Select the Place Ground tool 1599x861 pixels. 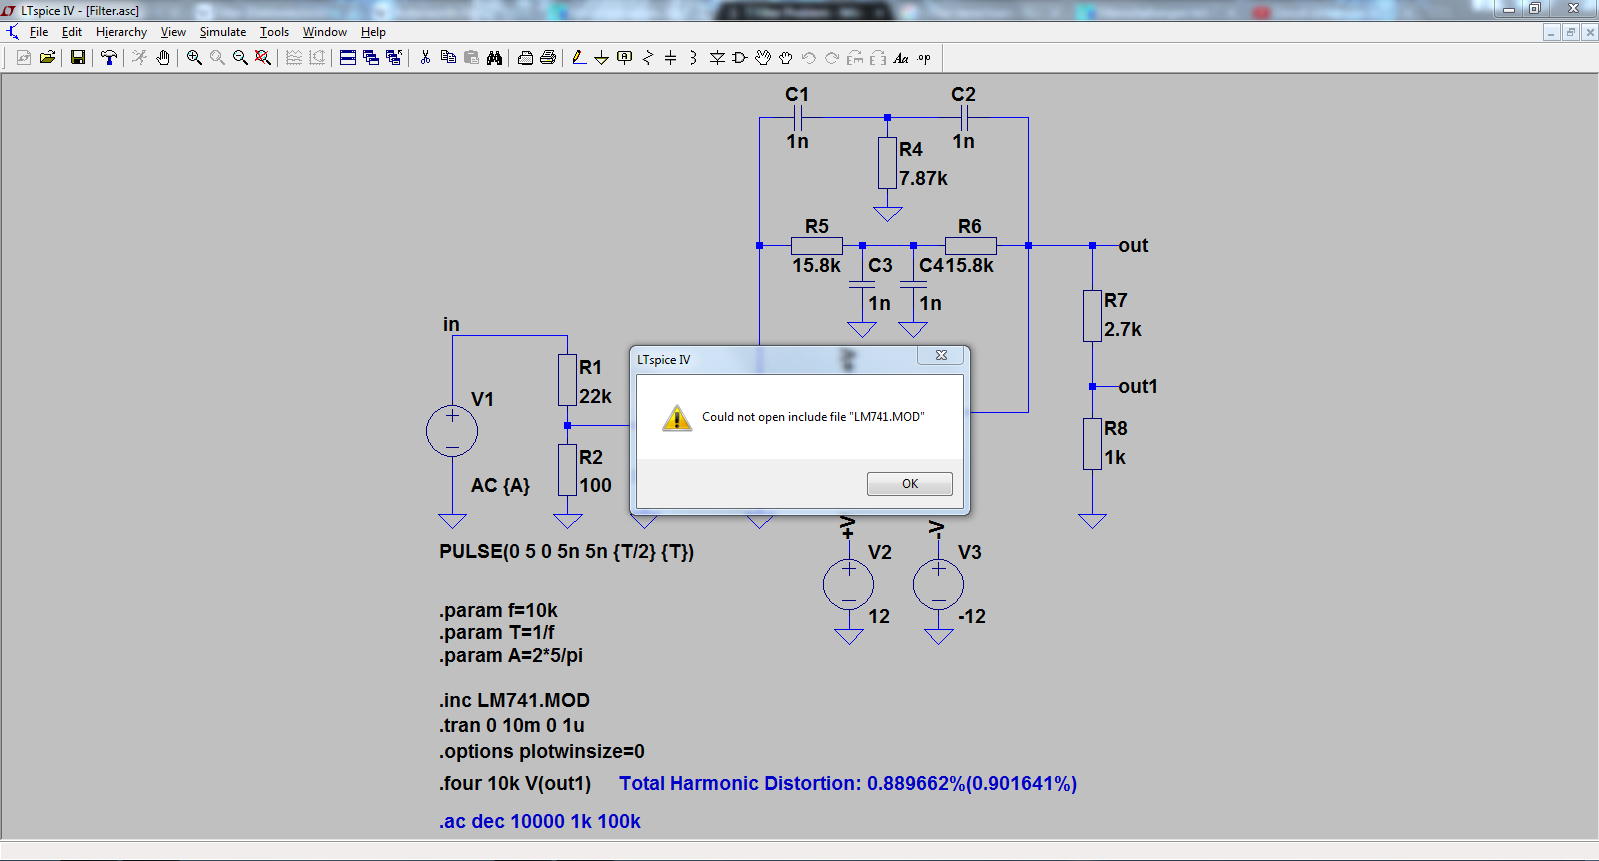601,58
